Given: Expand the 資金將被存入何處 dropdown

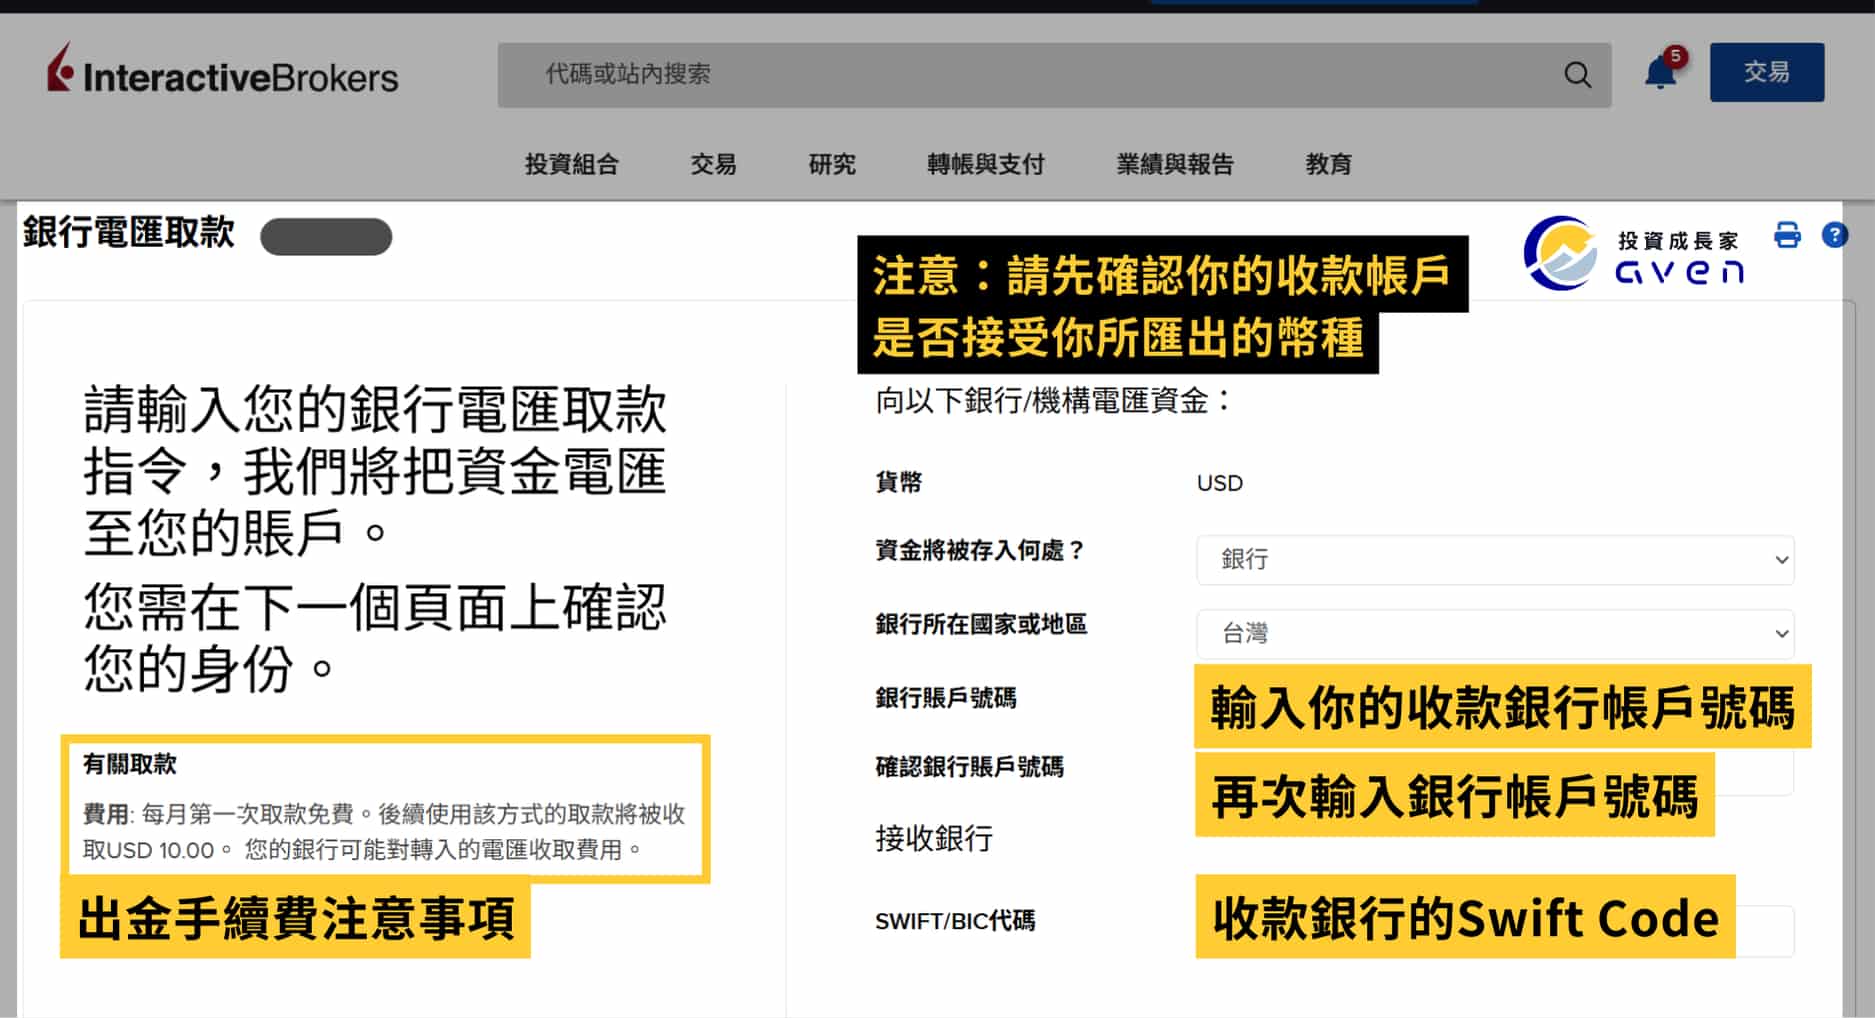Looking at the screenshot, I should (x=1495, y=560).
